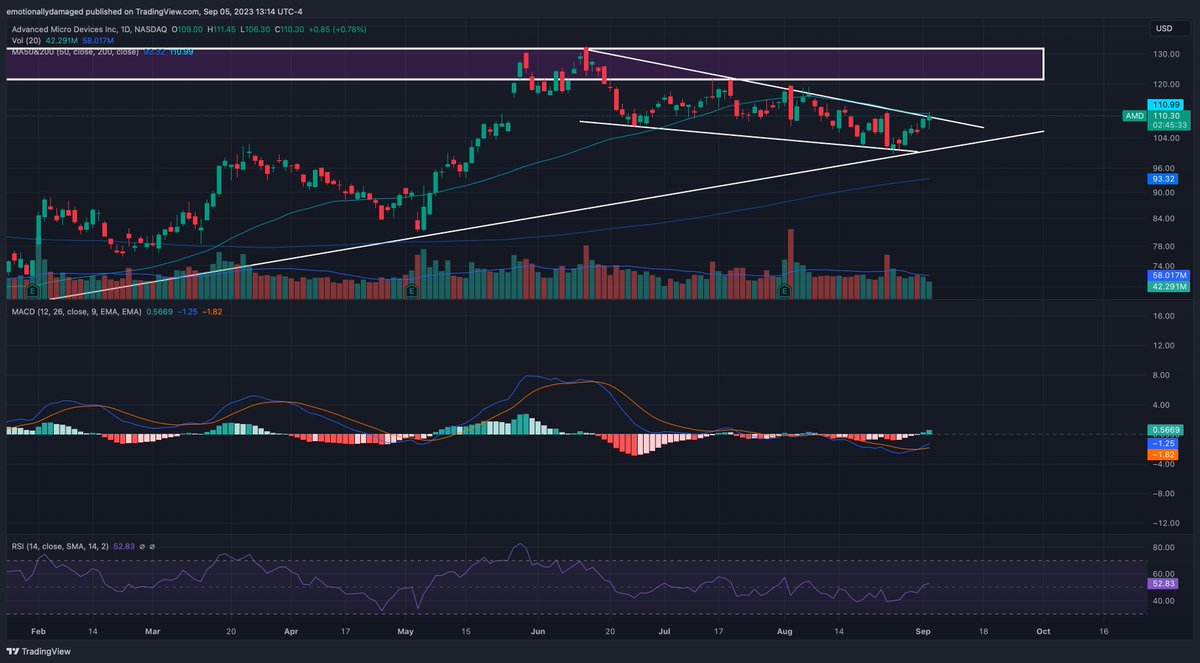Image resolution: width=1200 pixels, height=663 pixels.
Task: Open the earnings 'E' marker near August
Action: point(785,291)
